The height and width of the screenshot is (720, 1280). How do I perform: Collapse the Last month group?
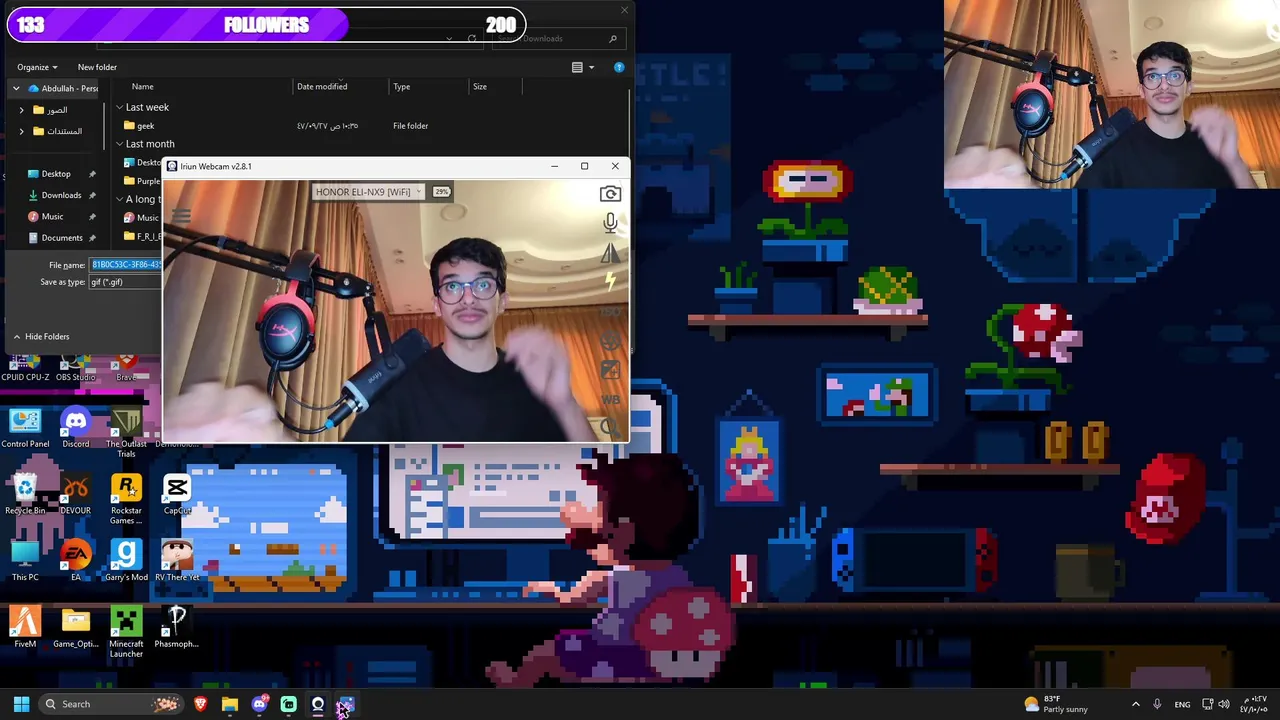119,144
